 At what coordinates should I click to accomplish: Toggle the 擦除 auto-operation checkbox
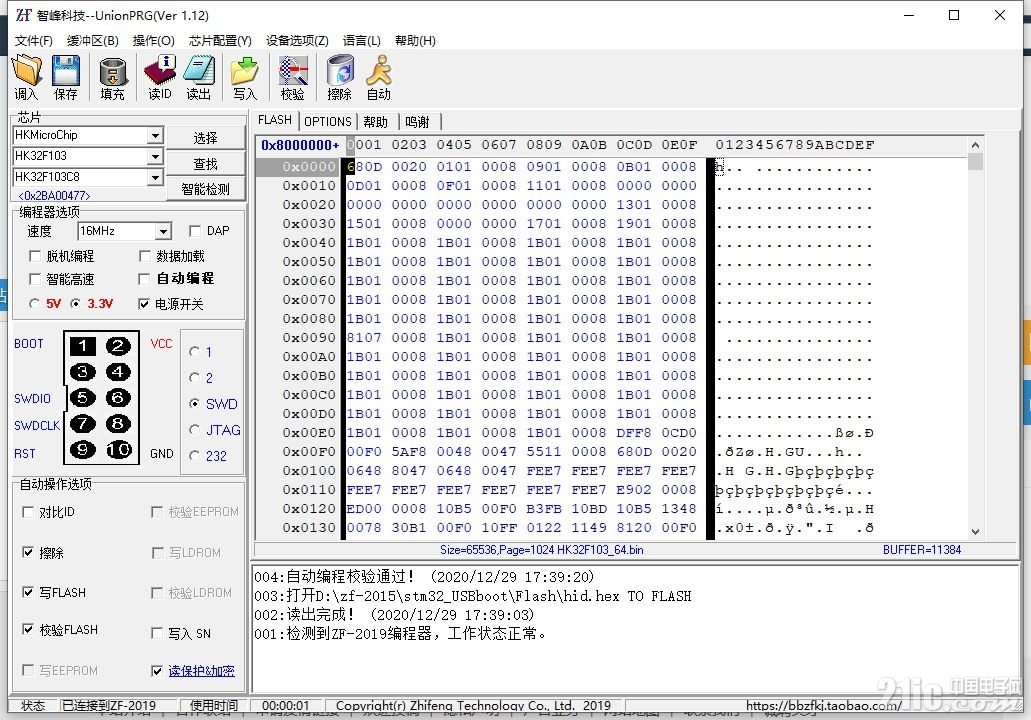point(28,552)
